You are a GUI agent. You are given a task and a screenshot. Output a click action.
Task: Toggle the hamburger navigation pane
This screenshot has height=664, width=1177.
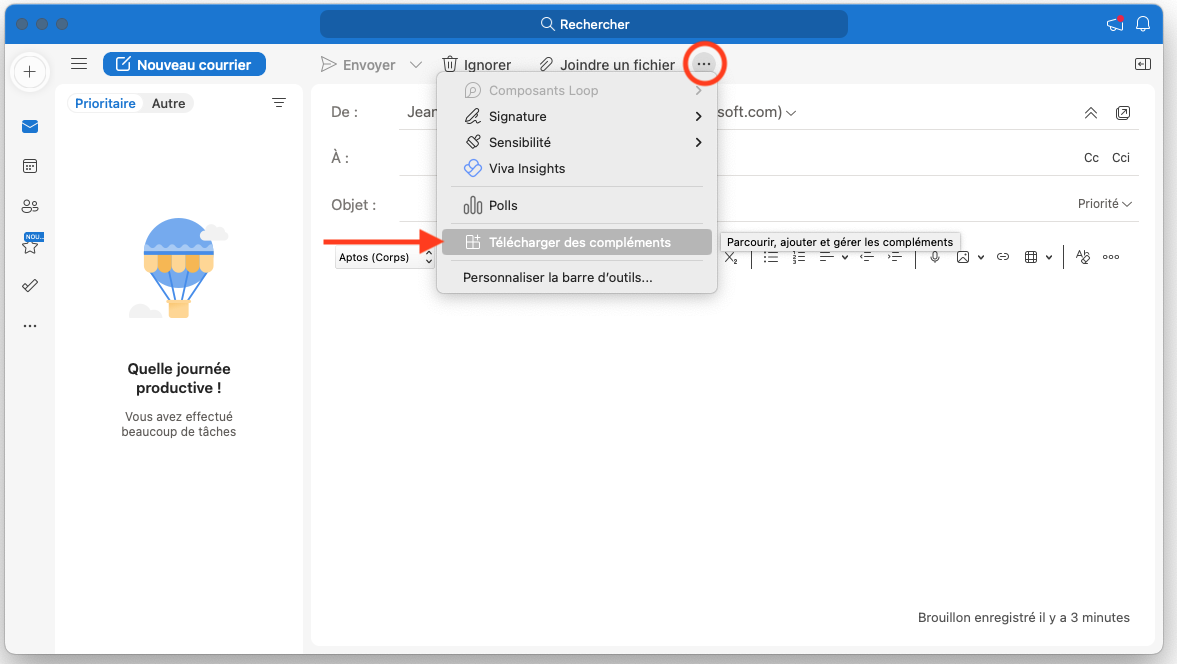[x=79, y=64]
